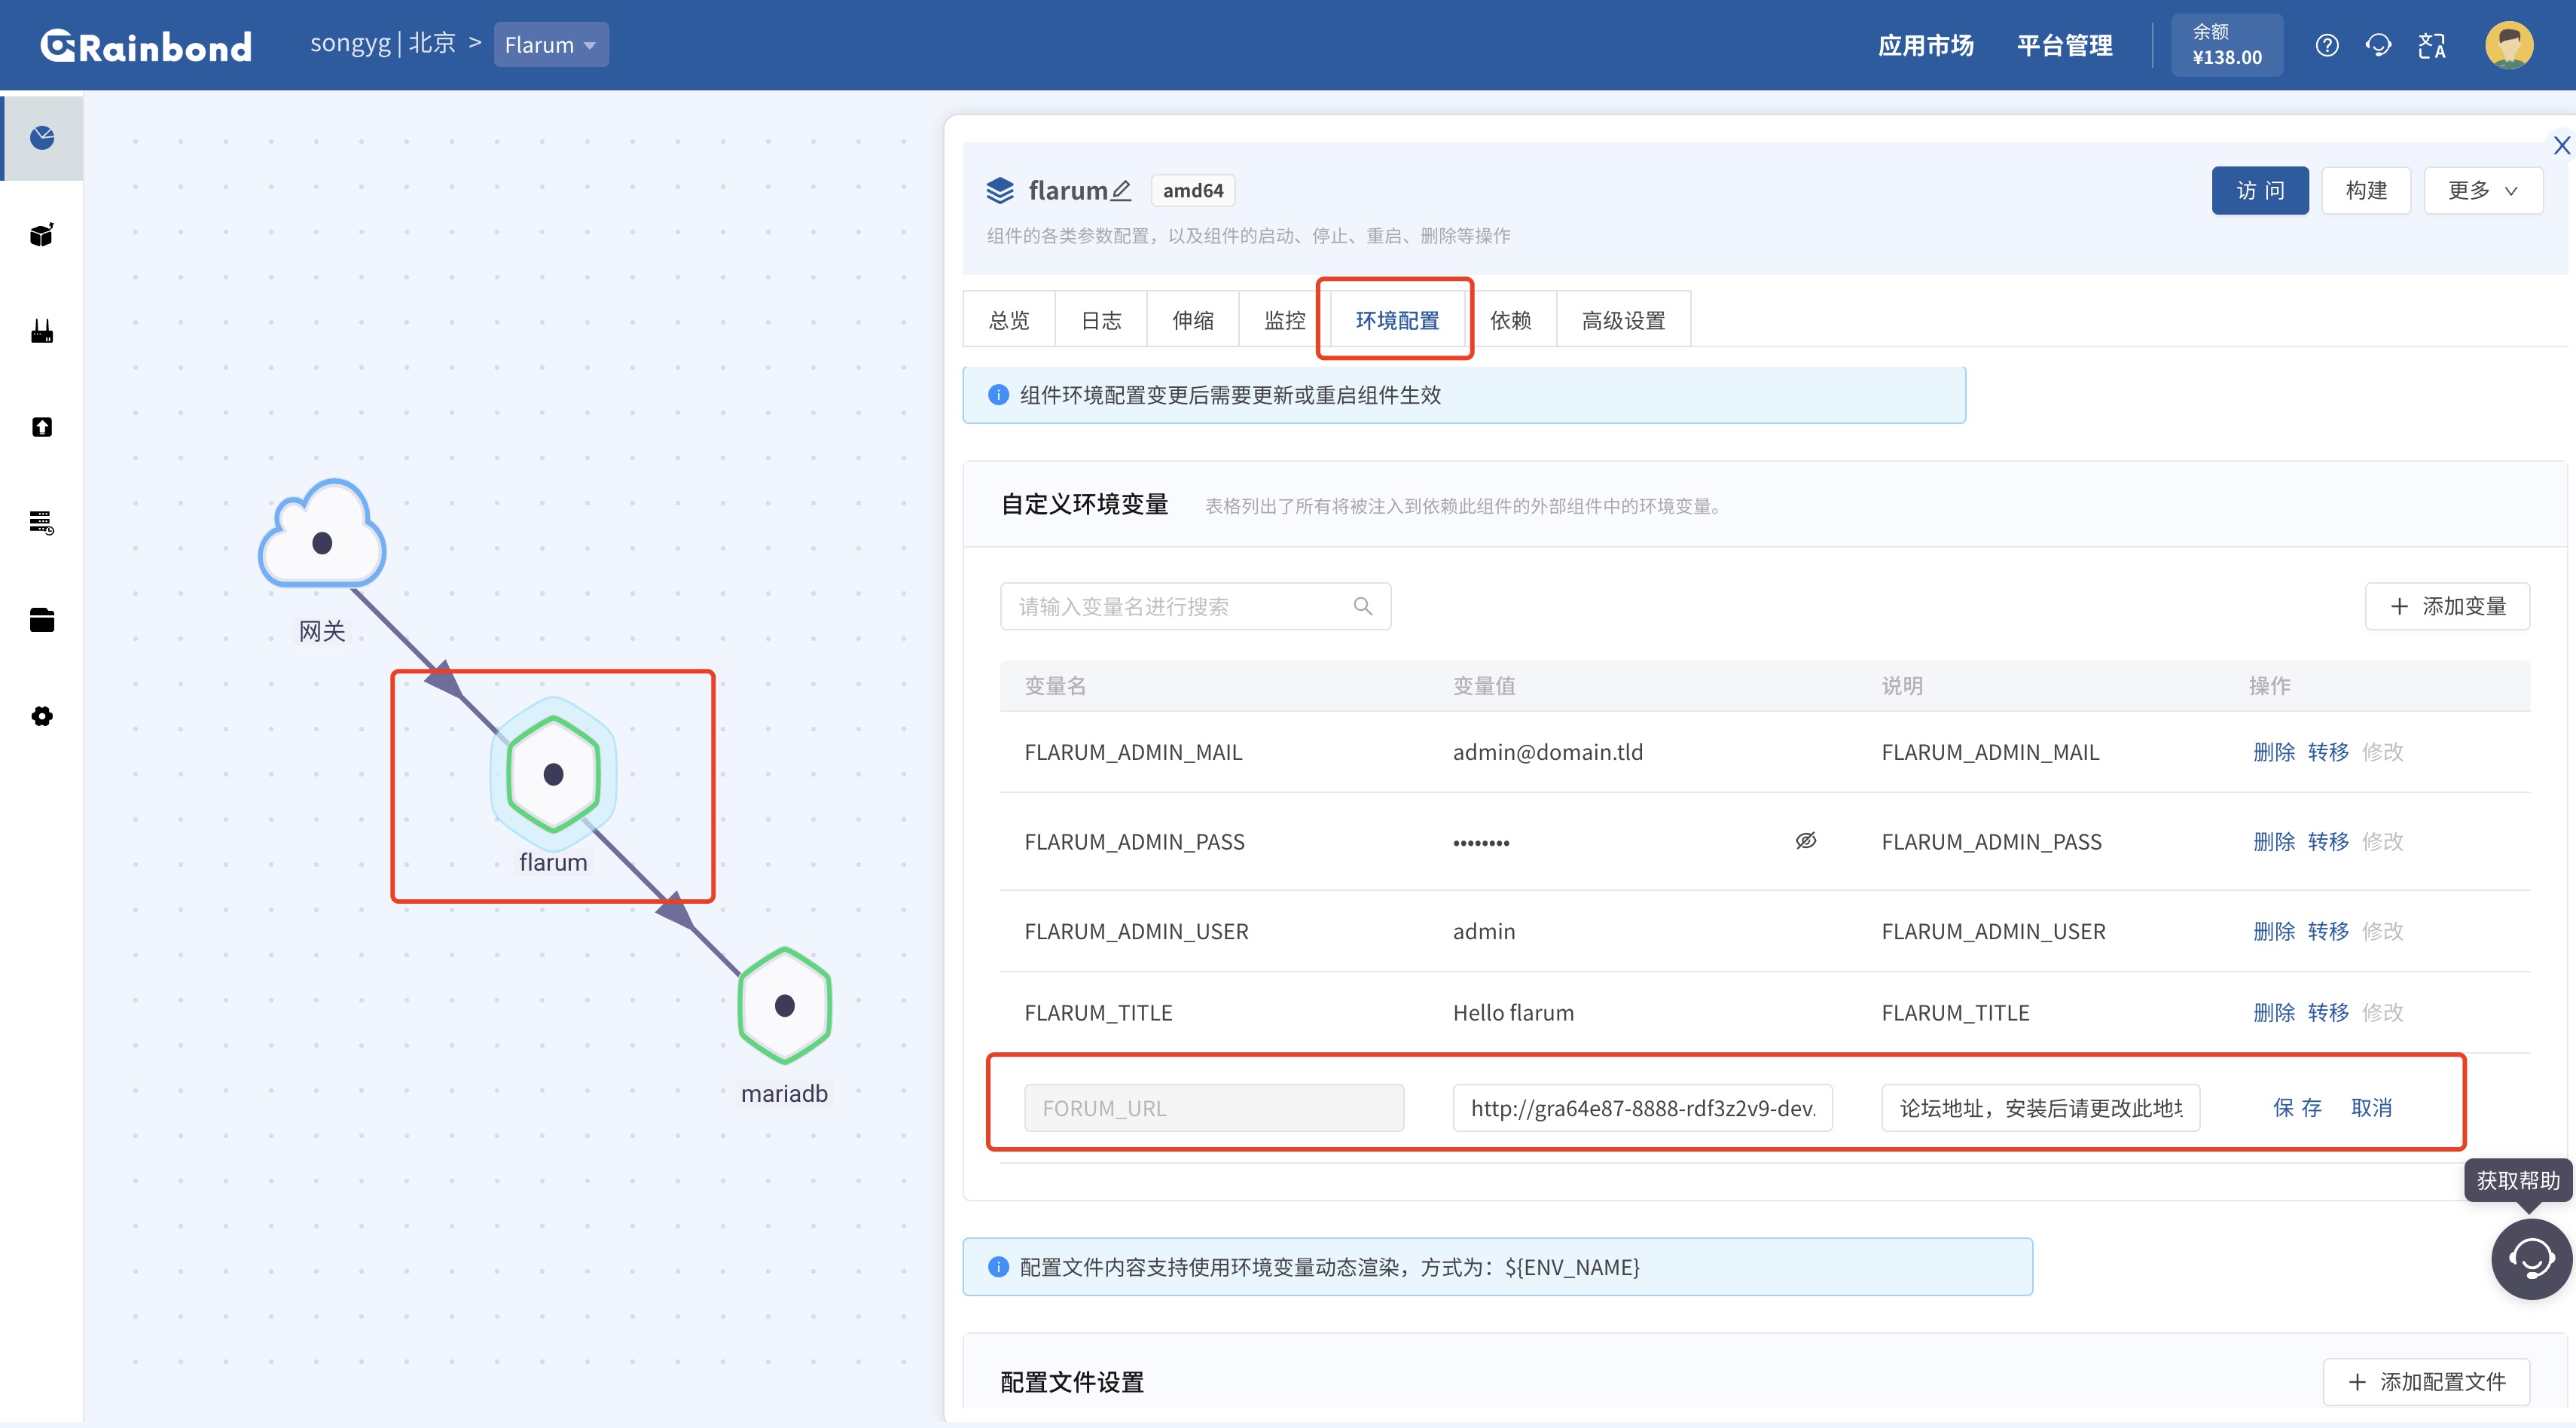Click the help question mark icon
The image size is (2576, 1428).
pyautogui.click(x=2327, y=45)
